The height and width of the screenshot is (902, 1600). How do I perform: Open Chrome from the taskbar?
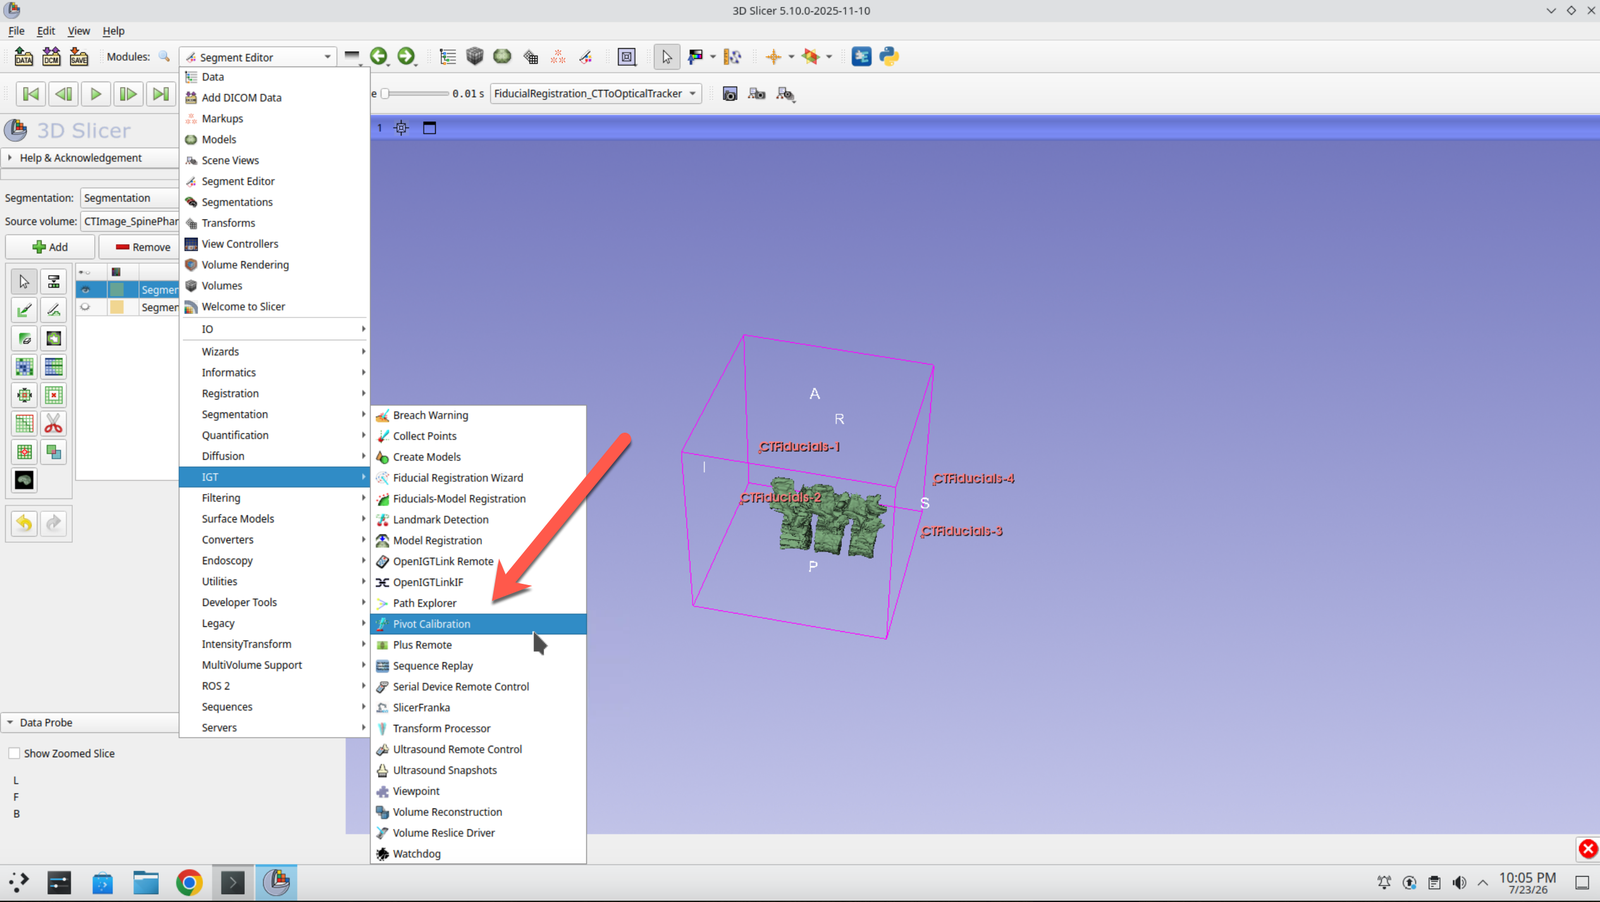(x=189, y=882)
